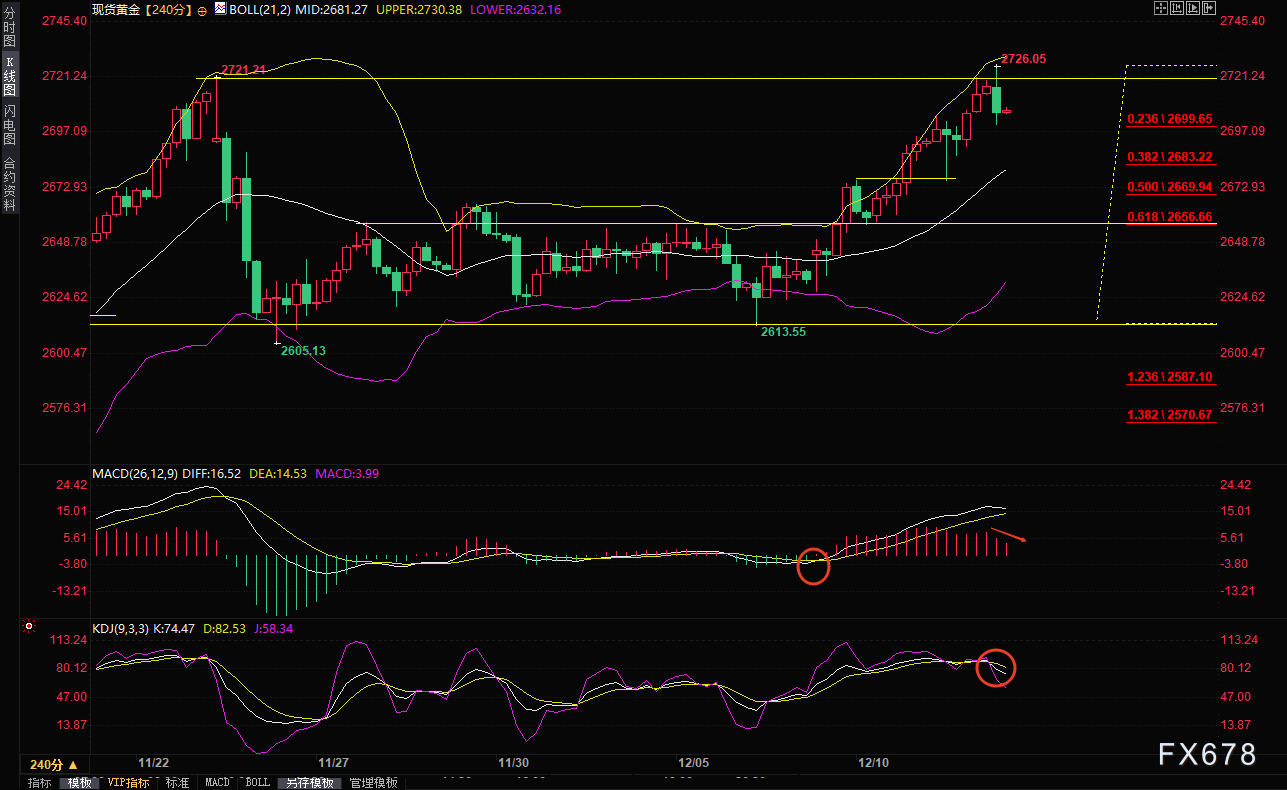Click the 指标 tab at bottom

[x=40, y=783]
